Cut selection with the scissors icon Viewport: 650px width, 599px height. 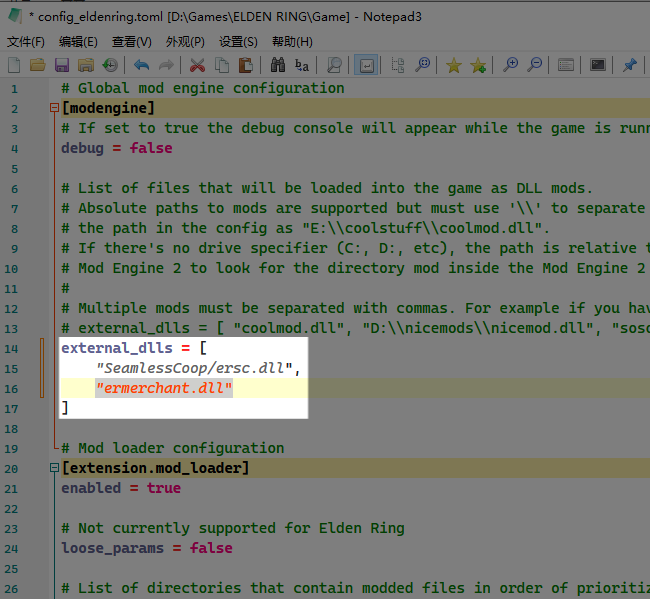point(197,65)
